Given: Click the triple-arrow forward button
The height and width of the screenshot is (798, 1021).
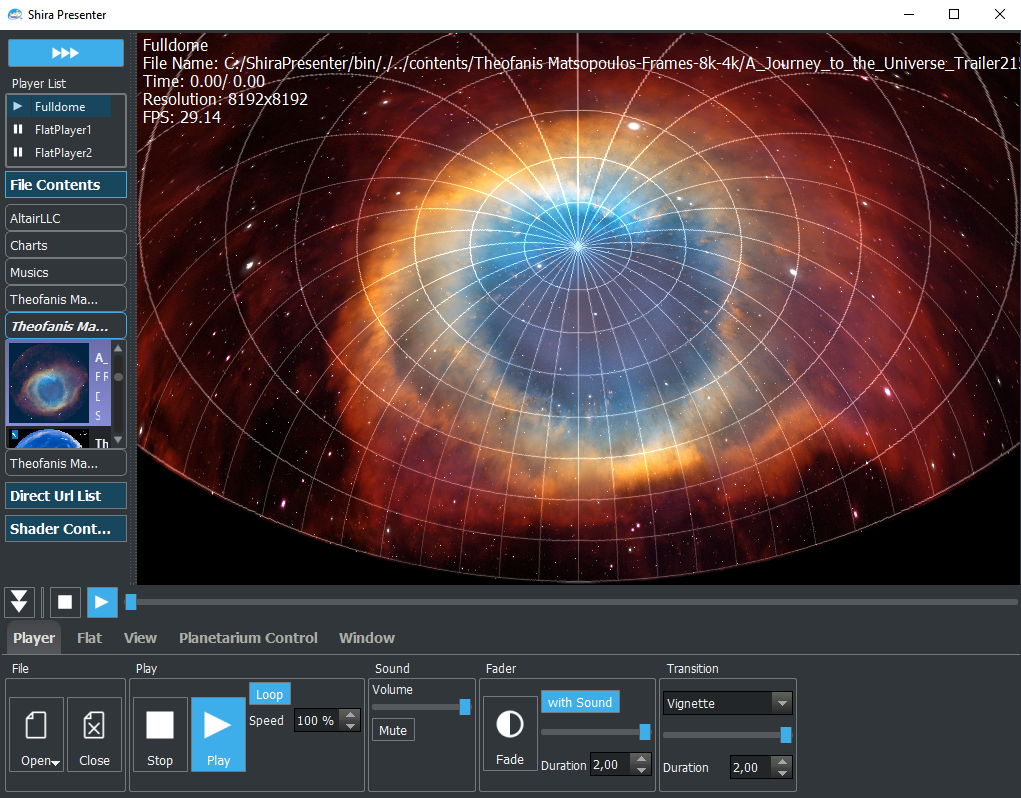Looking at the screenshot, I should [66, 53].
